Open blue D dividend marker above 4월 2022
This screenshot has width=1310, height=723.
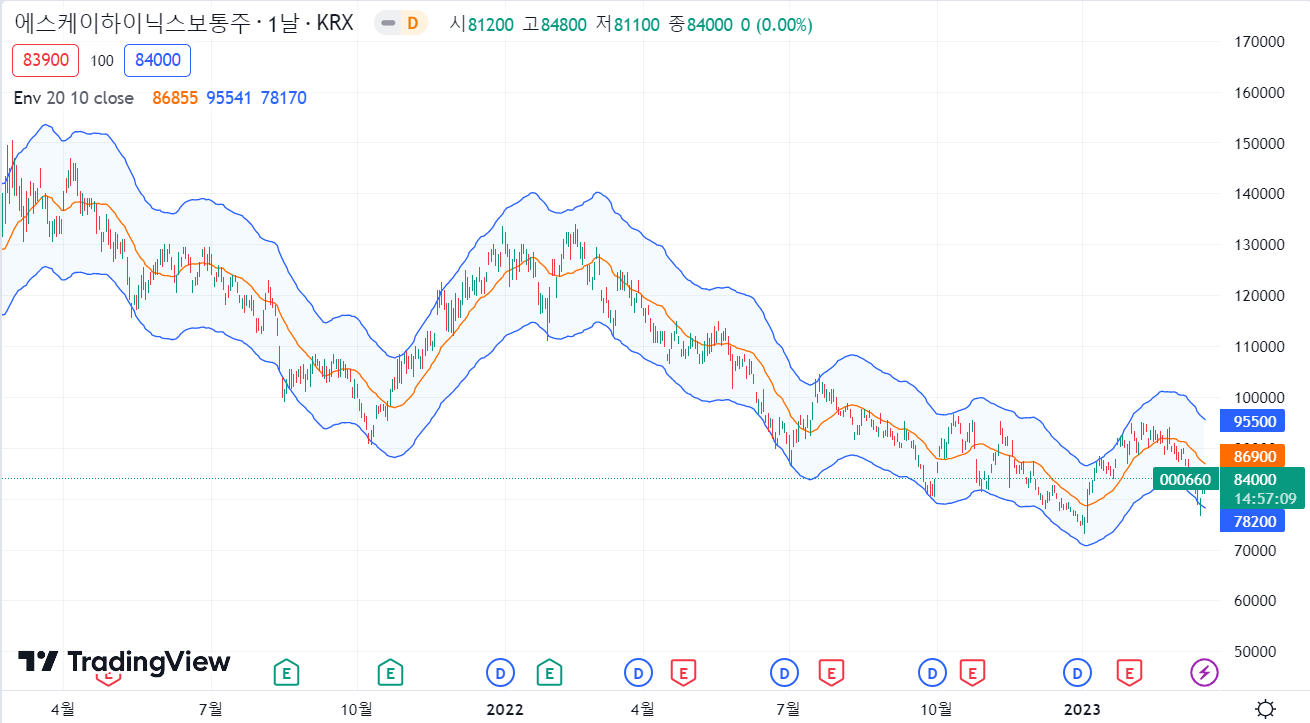tap(638, 673)
